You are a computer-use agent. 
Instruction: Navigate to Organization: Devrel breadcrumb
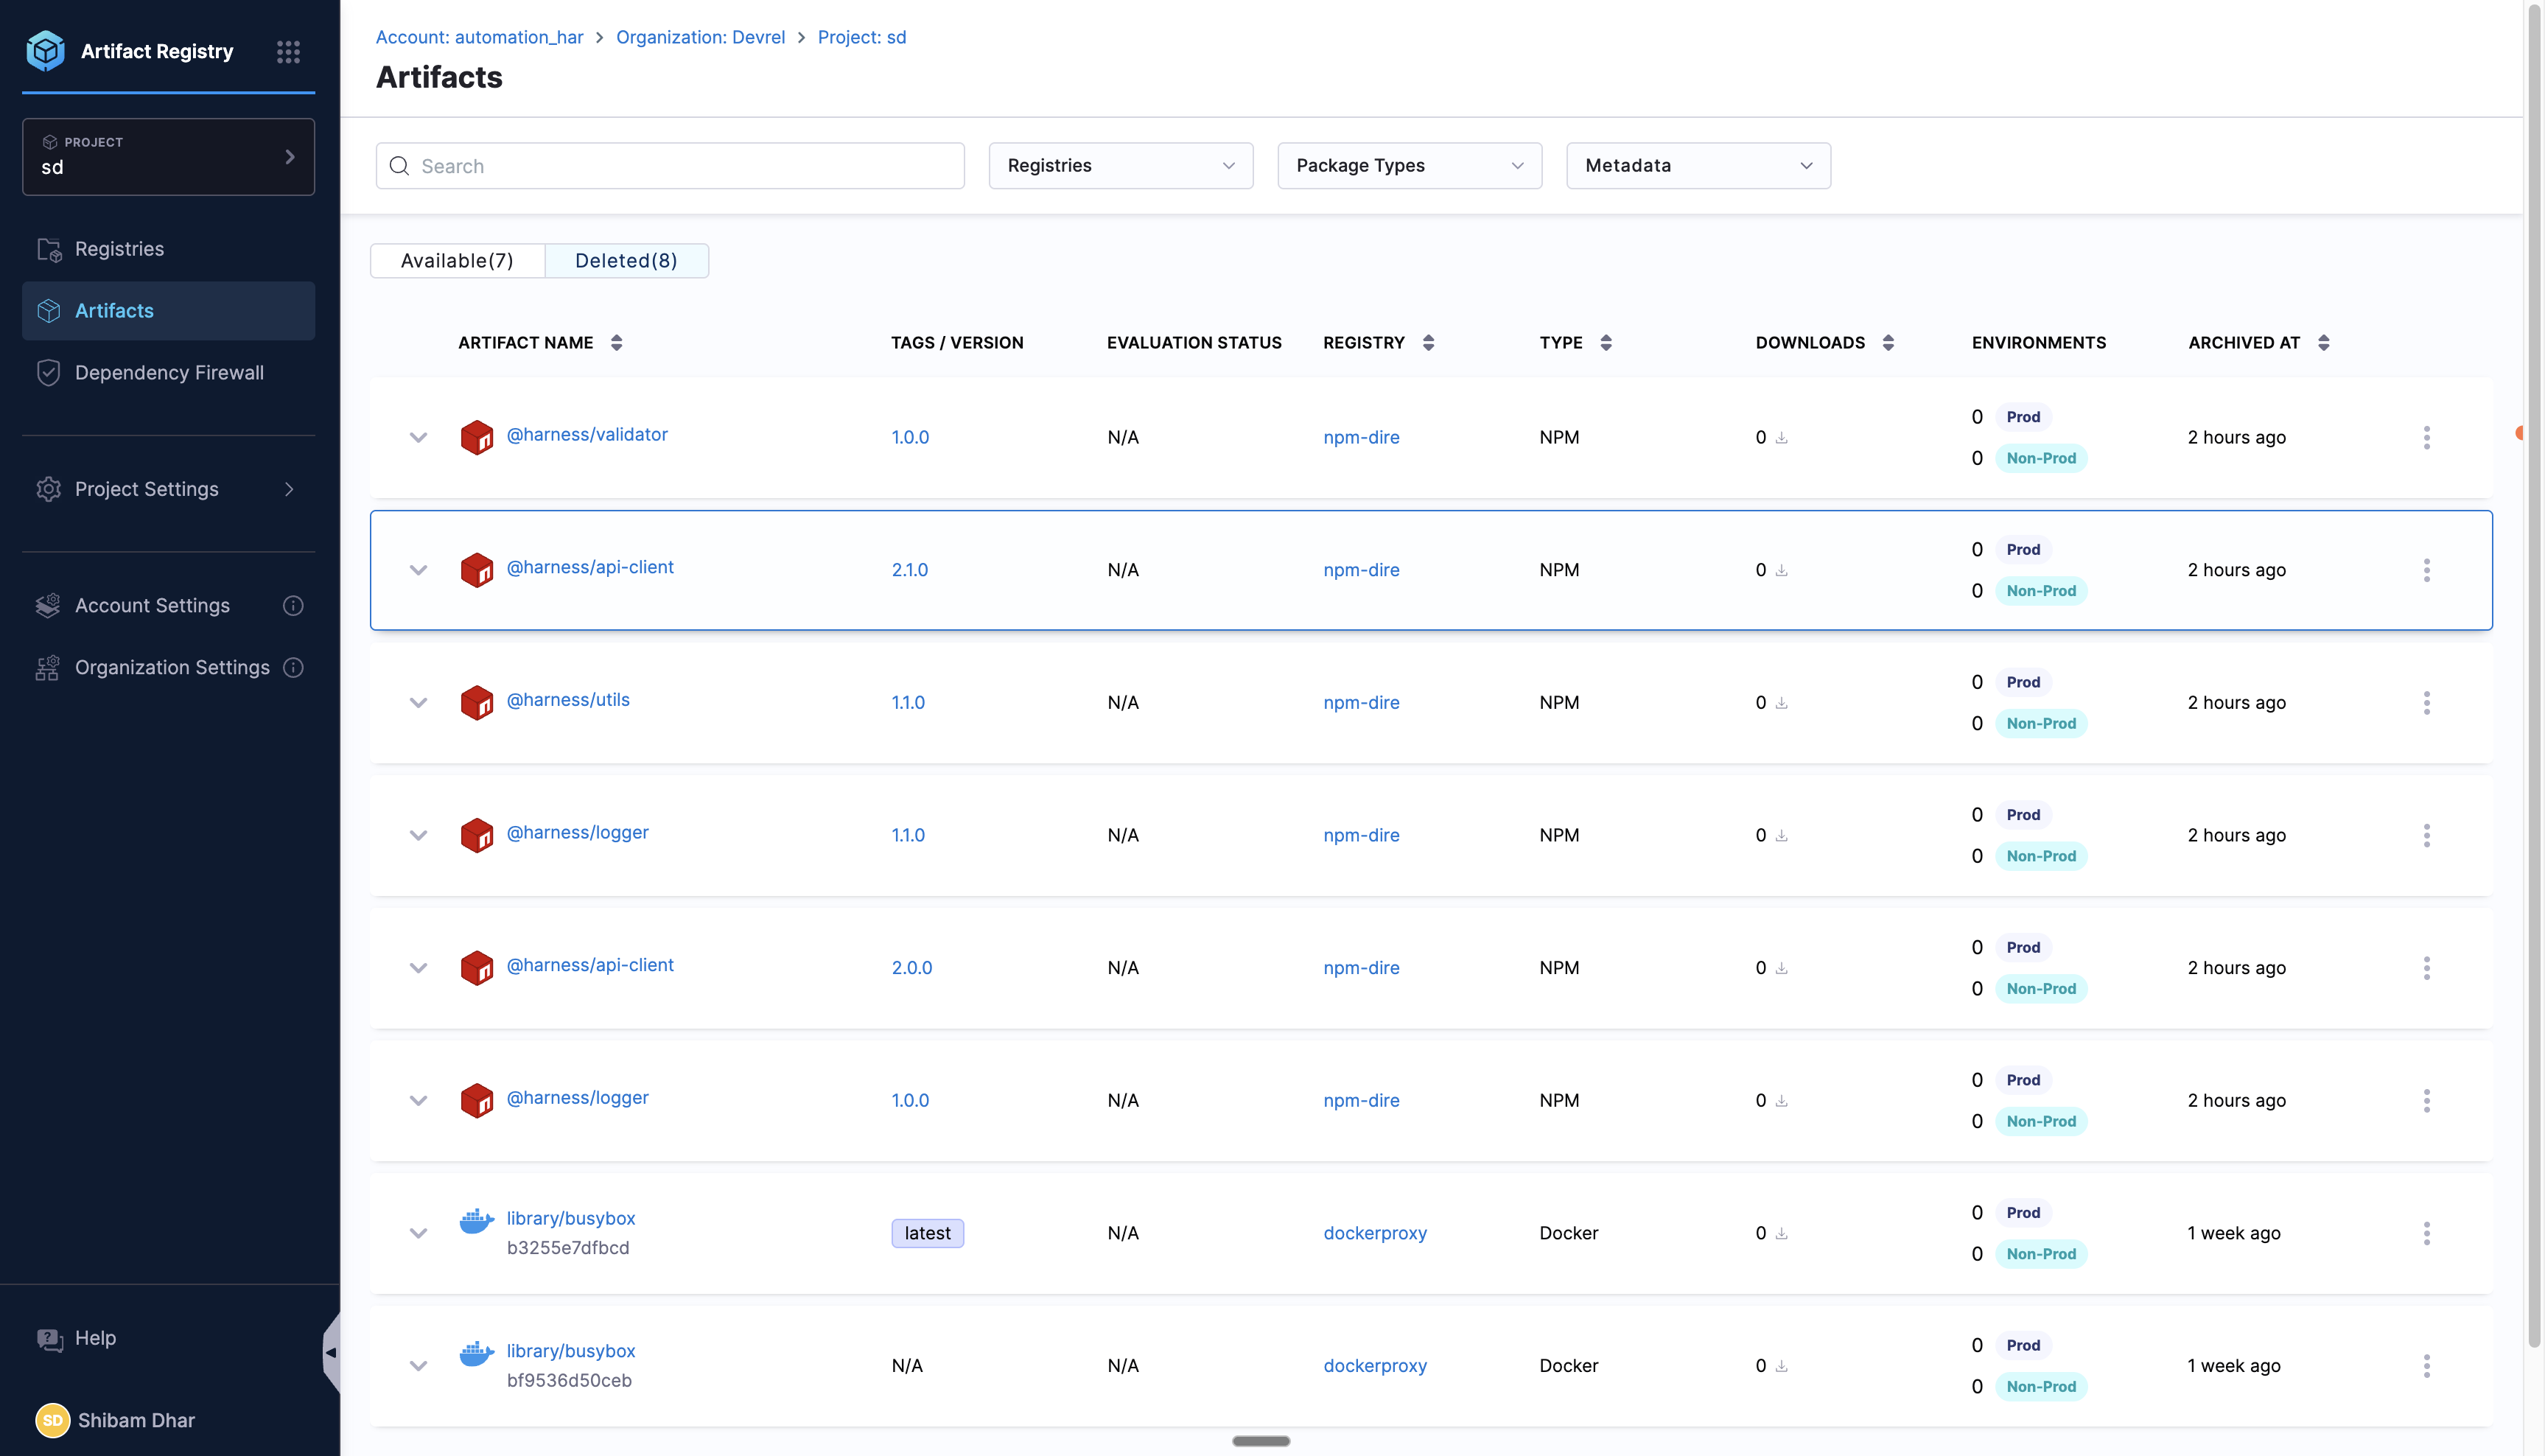(699, 37)
